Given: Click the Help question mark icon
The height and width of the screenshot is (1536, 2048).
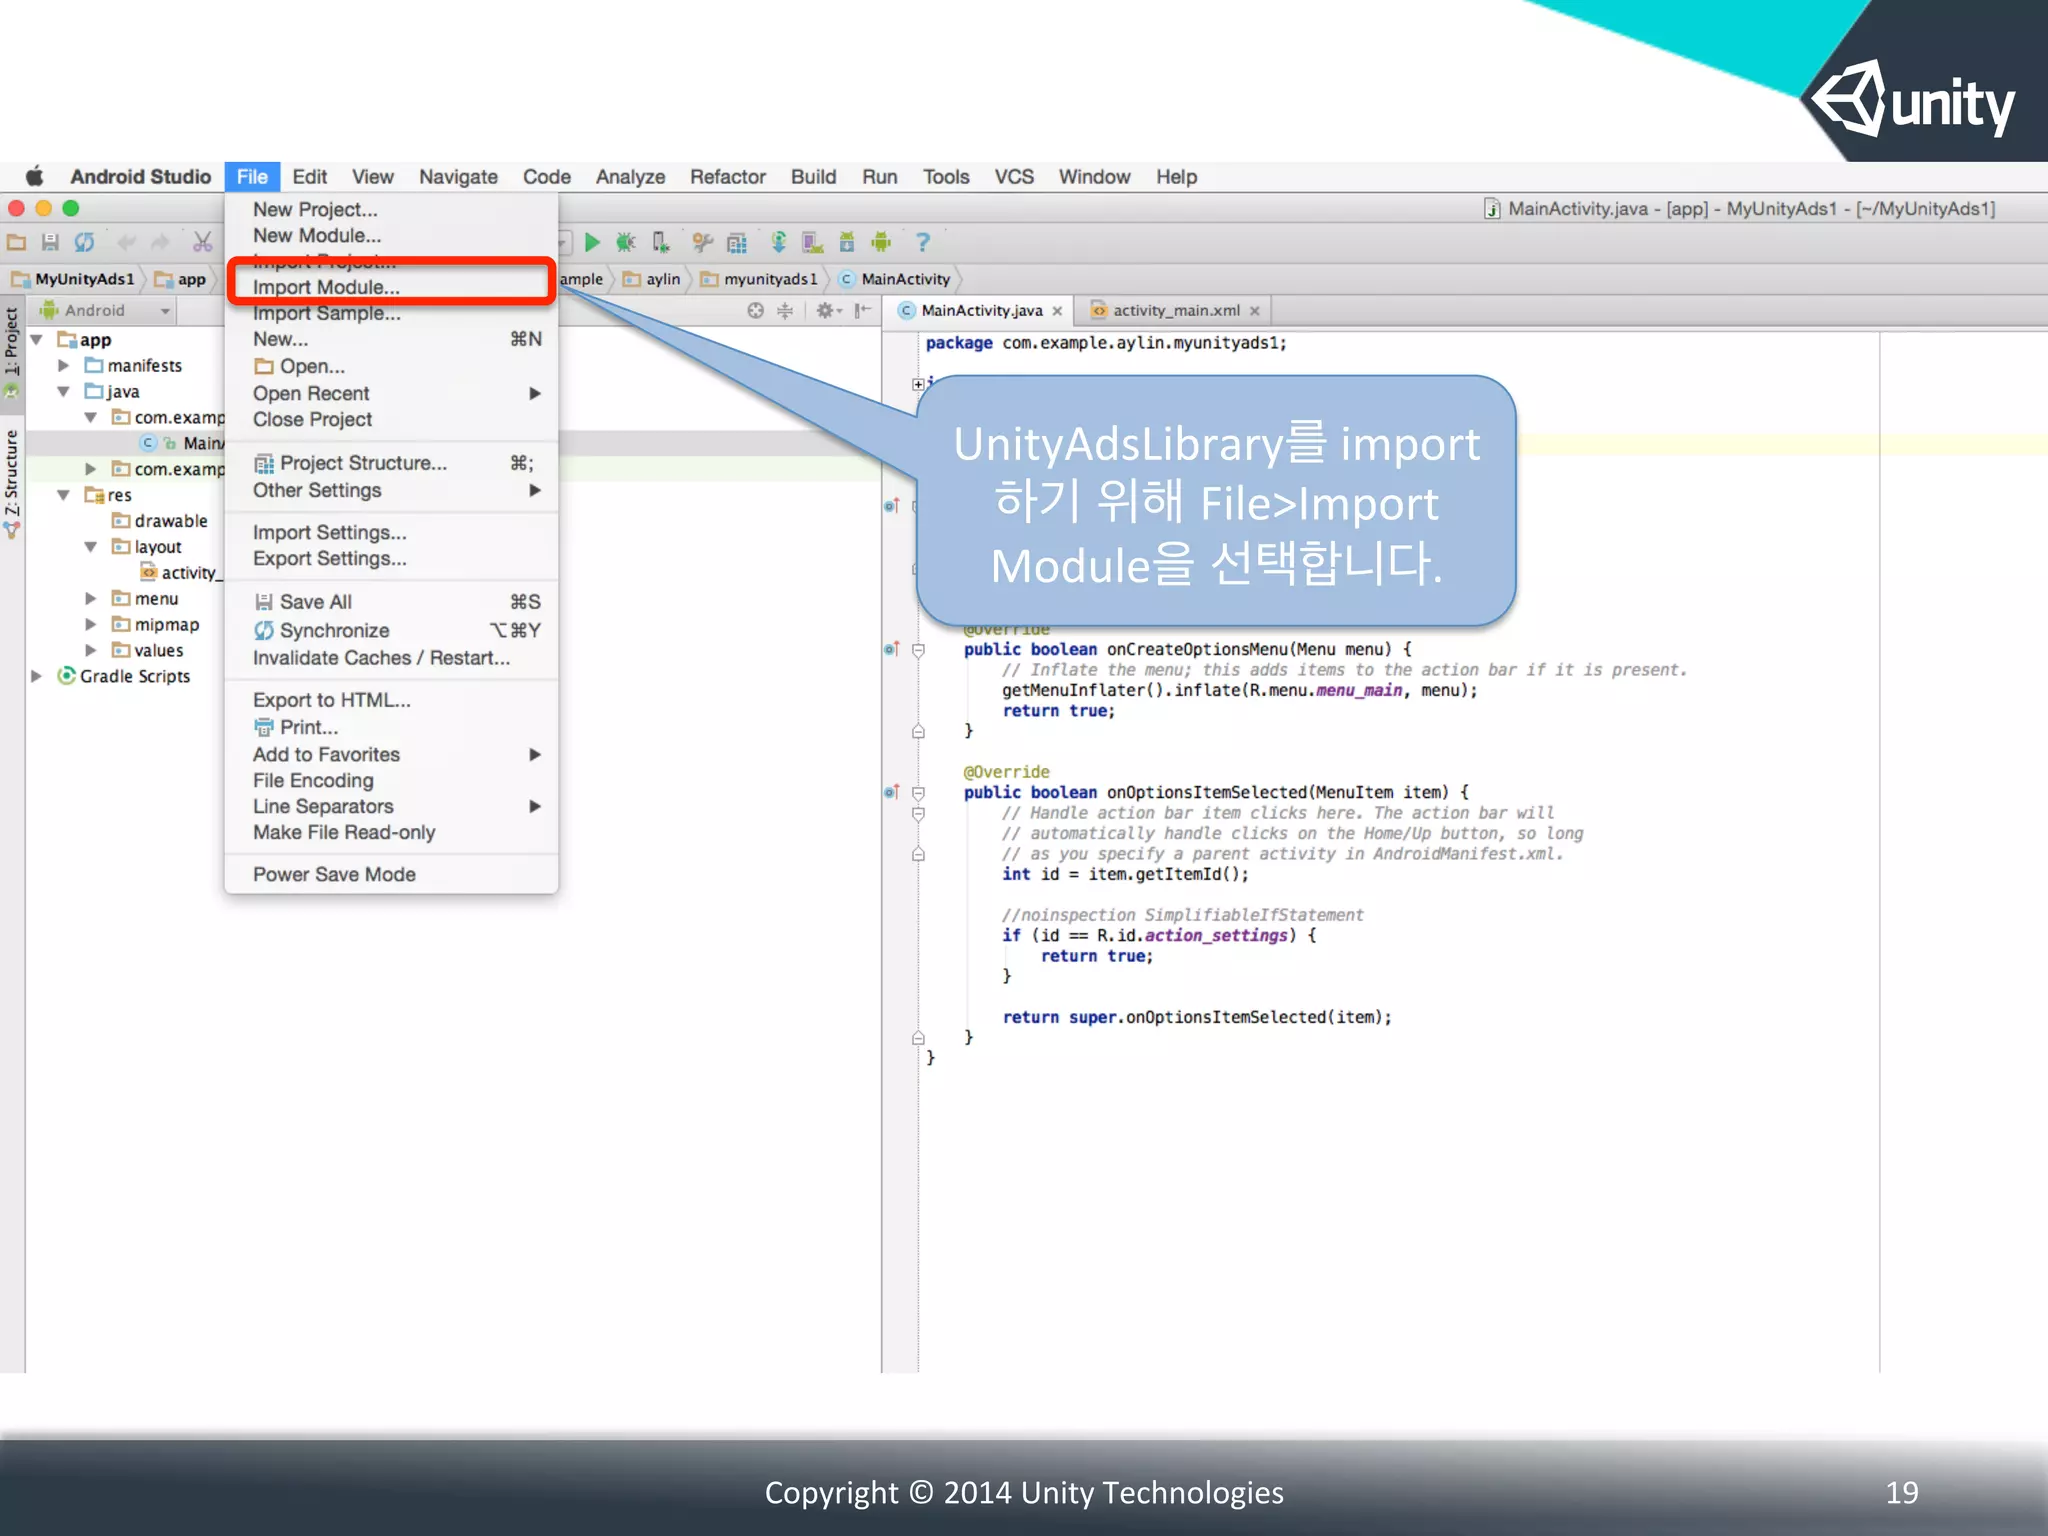Looking at the screenshot, I should pos(922,242).
